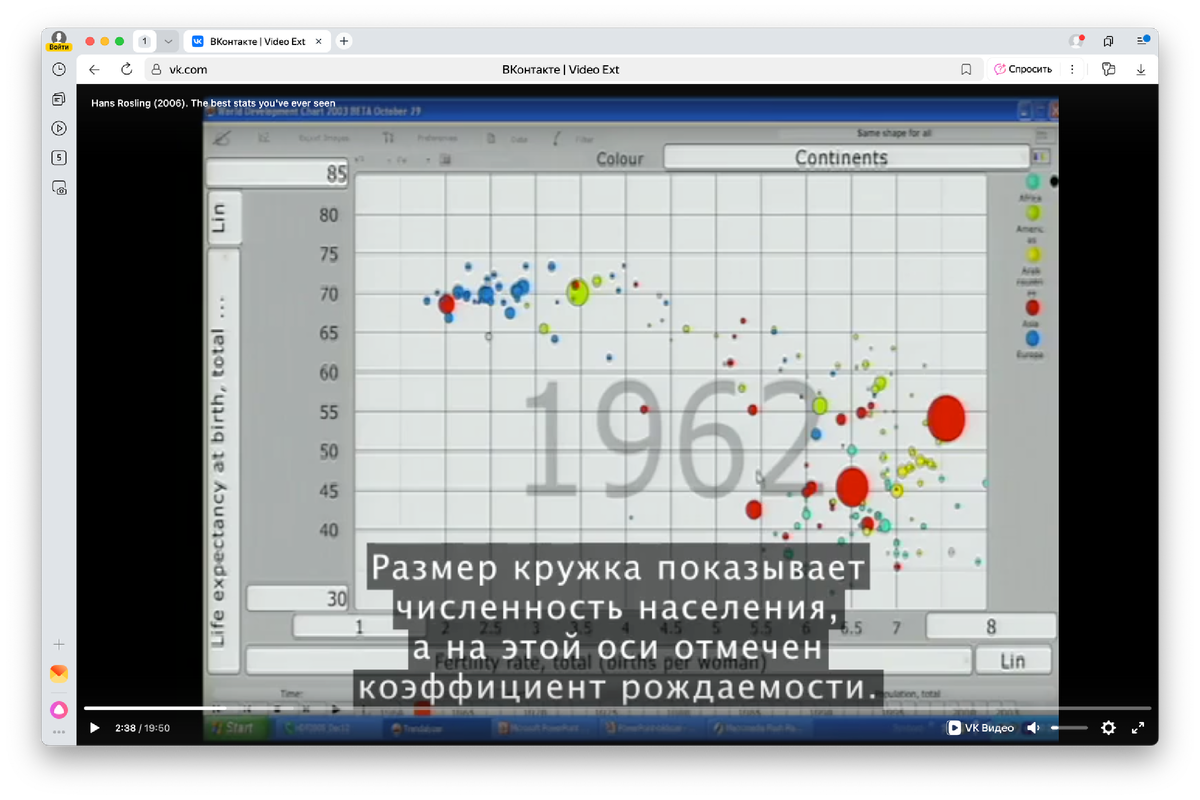This screenshot has width=1200, height=800.
Task: Open browsing history from the sidebar
Action: (58, 68)
